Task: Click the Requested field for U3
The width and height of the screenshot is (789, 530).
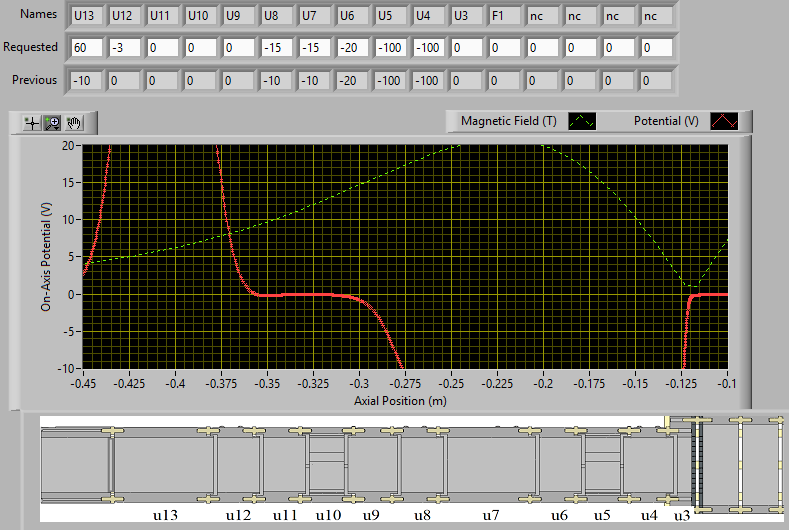Action: pyautogui.click(x=467, y=48)
